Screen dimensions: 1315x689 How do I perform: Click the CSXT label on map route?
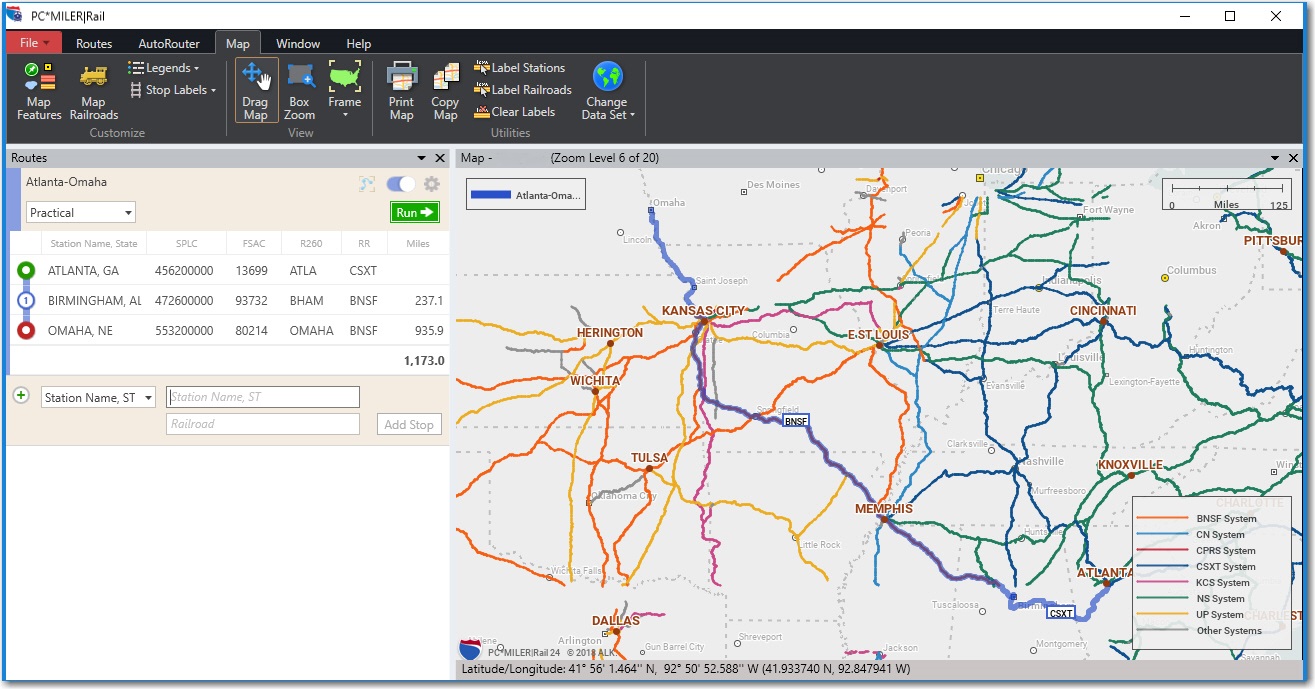pos(1061,613)
